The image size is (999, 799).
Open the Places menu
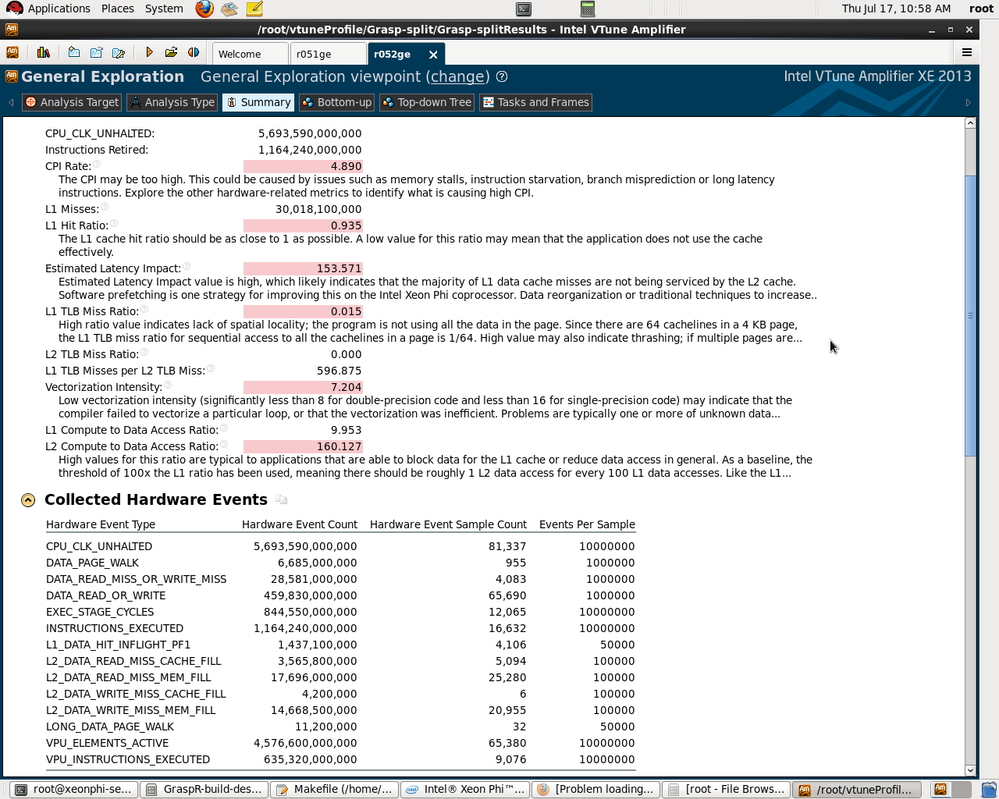117,8
